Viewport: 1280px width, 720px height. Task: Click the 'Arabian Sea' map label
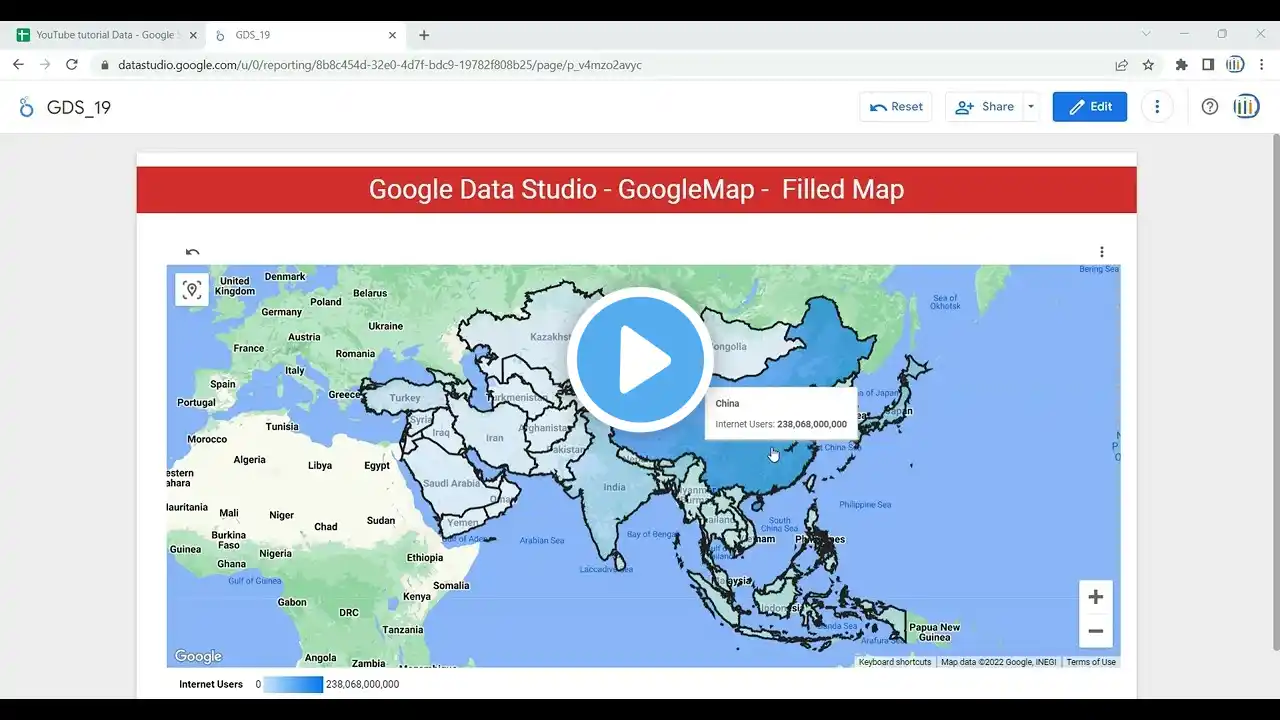(x=543, y=540)
